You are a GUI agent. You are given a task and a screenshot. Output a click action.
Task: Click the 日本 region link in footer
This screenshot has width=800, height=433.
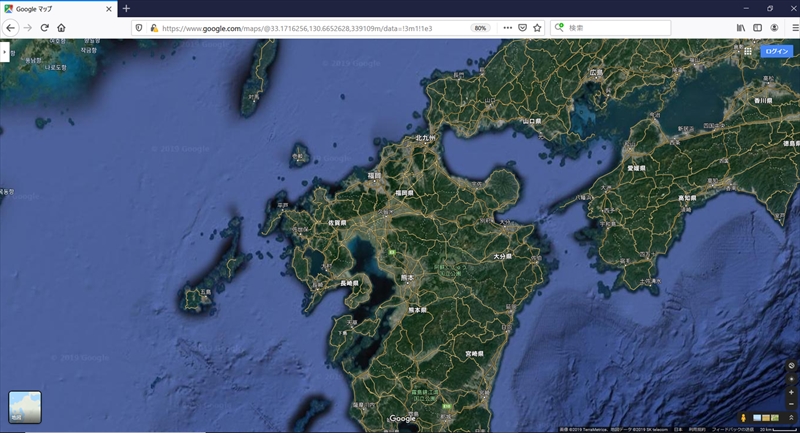678,429
